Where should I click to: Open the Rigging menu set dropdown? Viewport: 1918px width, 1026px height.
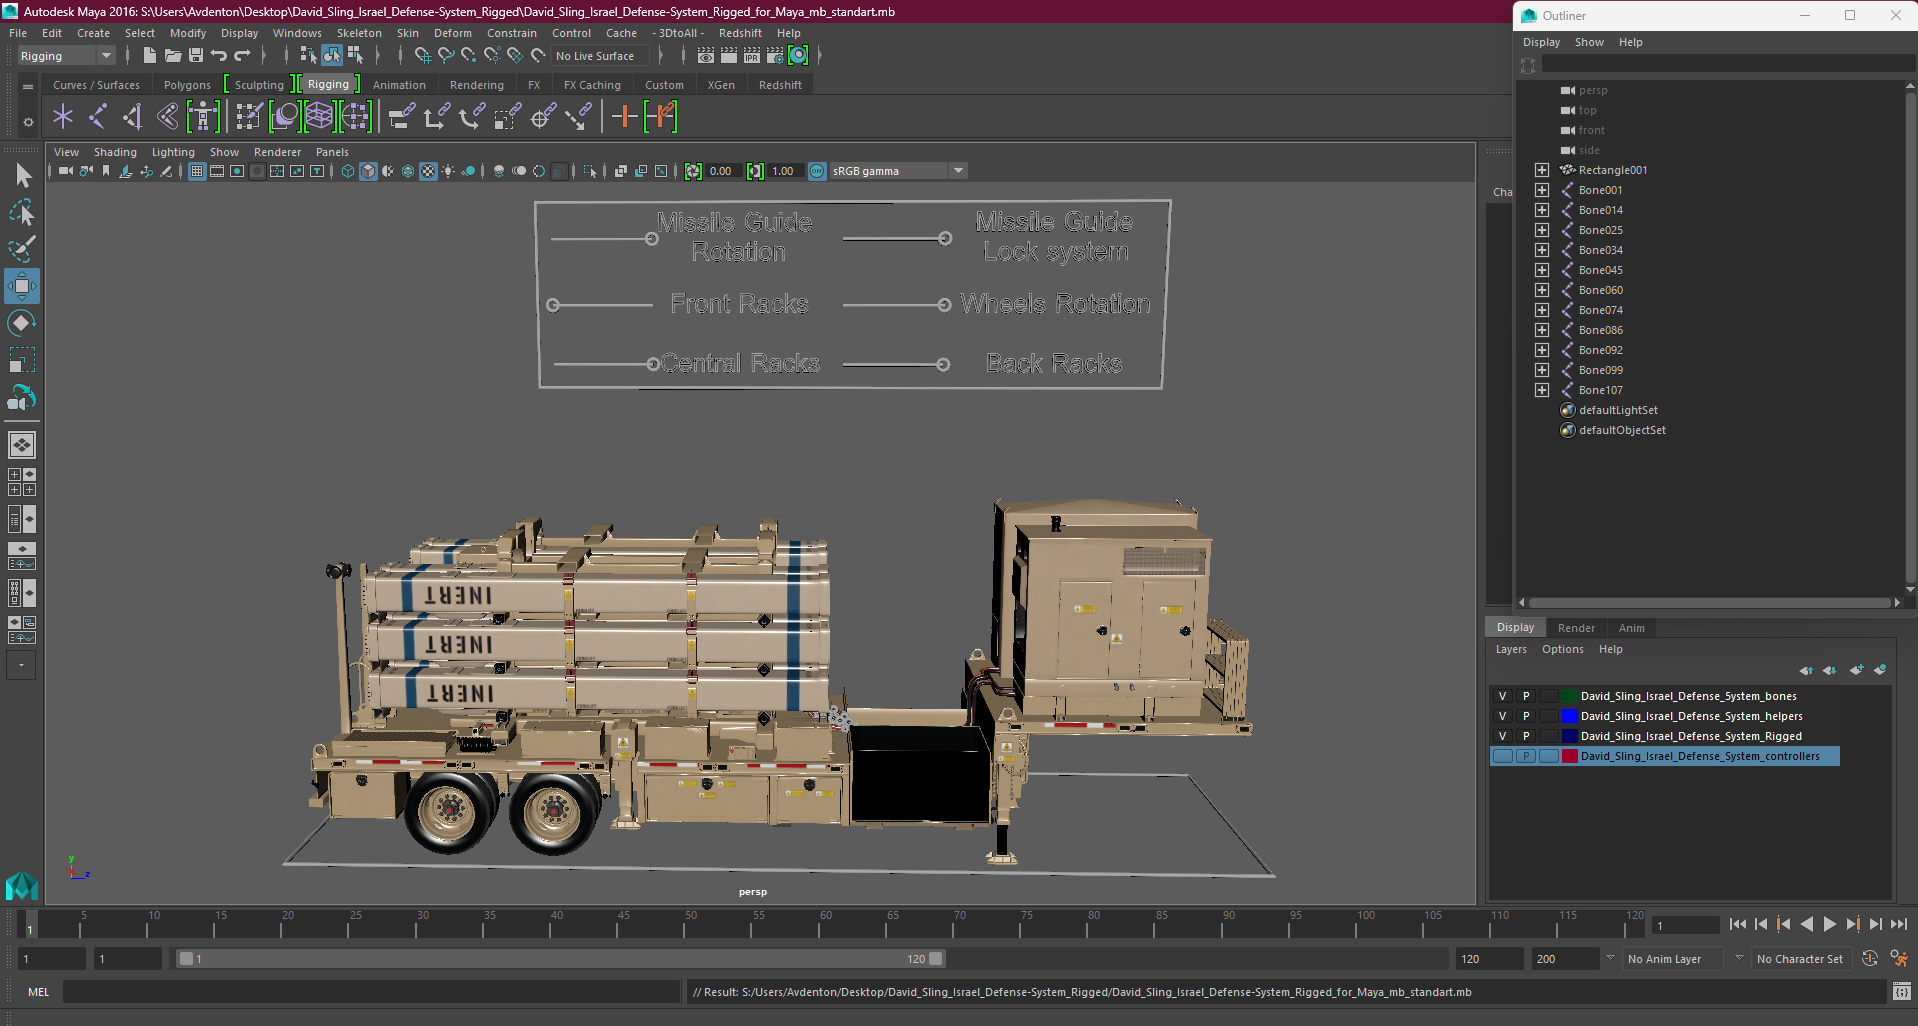pyautogui.click(x=66, y=56)
